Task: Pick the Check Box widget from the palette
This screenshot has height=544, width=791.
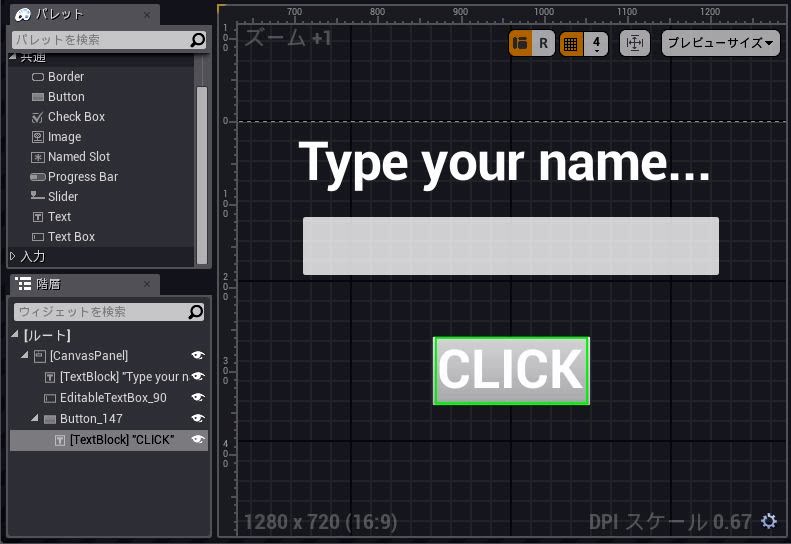Action: click(75, 117)
